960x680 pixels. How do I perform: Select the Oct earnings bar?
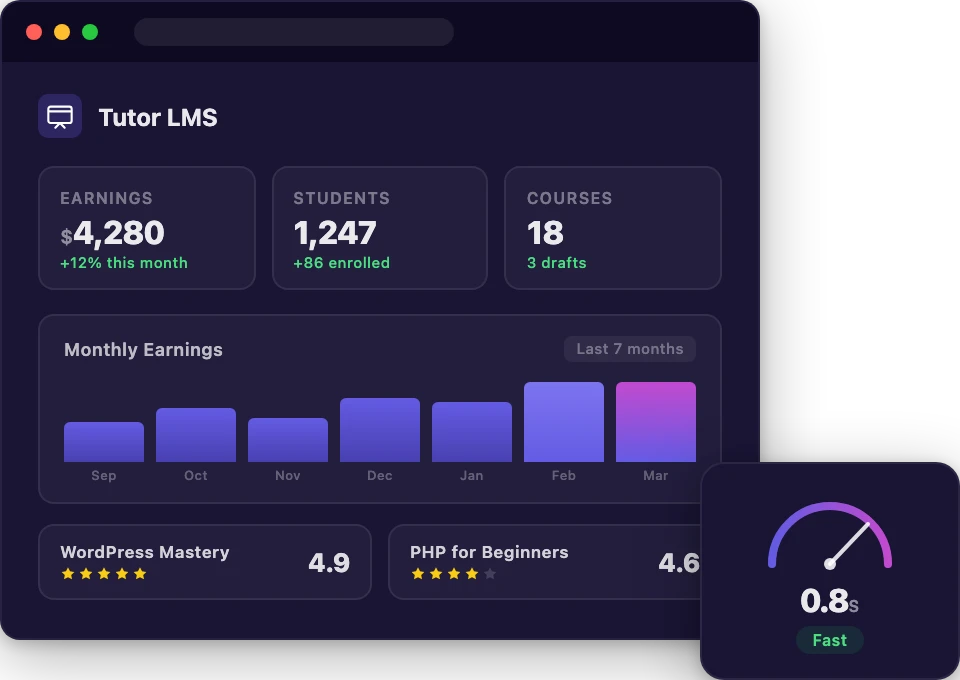[196, 435]
